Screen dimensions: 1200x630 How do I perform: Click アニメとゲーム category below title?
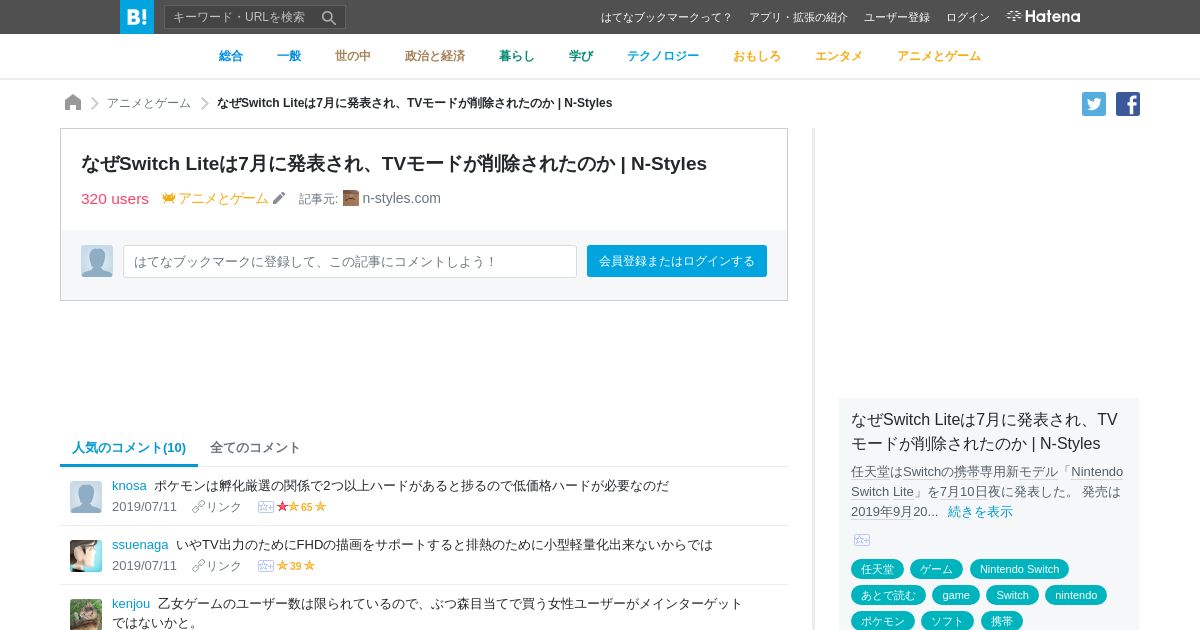(223, 198)
